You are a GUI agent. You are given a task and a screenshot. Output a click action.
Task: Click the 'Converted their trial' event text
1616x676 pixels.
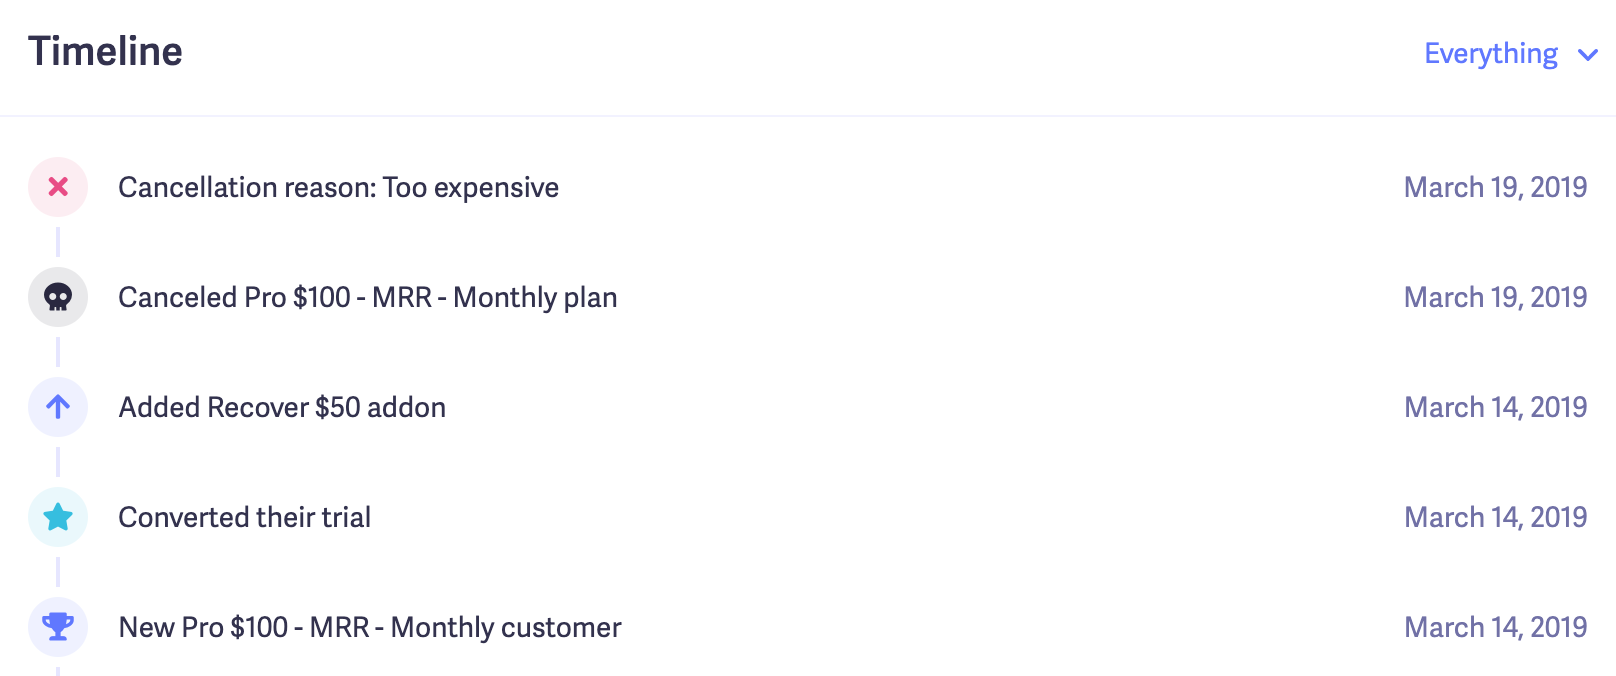(244, 518)
